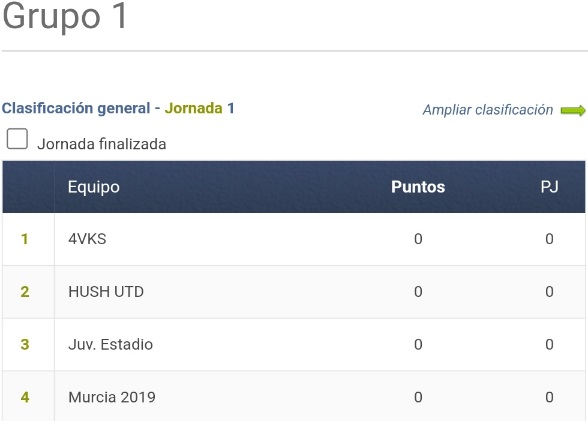The image size is (588, 421).
Task: Sort table by PJ column header
Action: point(549,186)
